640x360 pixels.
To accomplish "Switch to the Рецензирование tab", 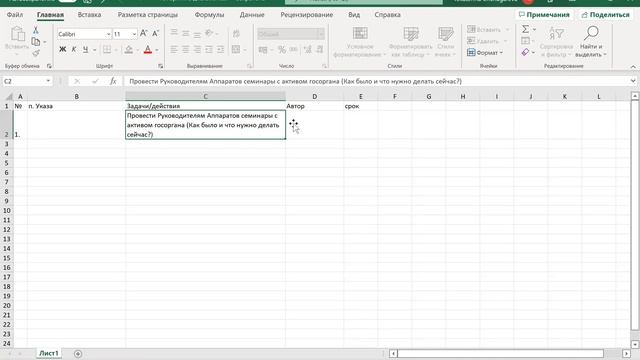I will coord(307,15).
